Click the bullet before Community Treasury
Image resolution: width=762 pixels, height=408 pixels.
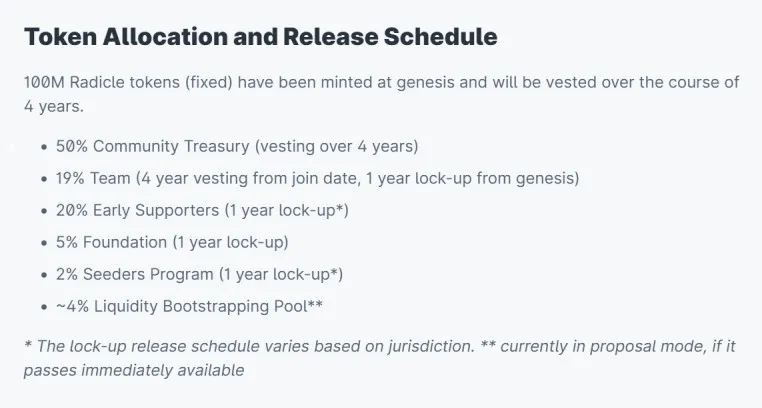pyautogui.click(x=45, y=147)
